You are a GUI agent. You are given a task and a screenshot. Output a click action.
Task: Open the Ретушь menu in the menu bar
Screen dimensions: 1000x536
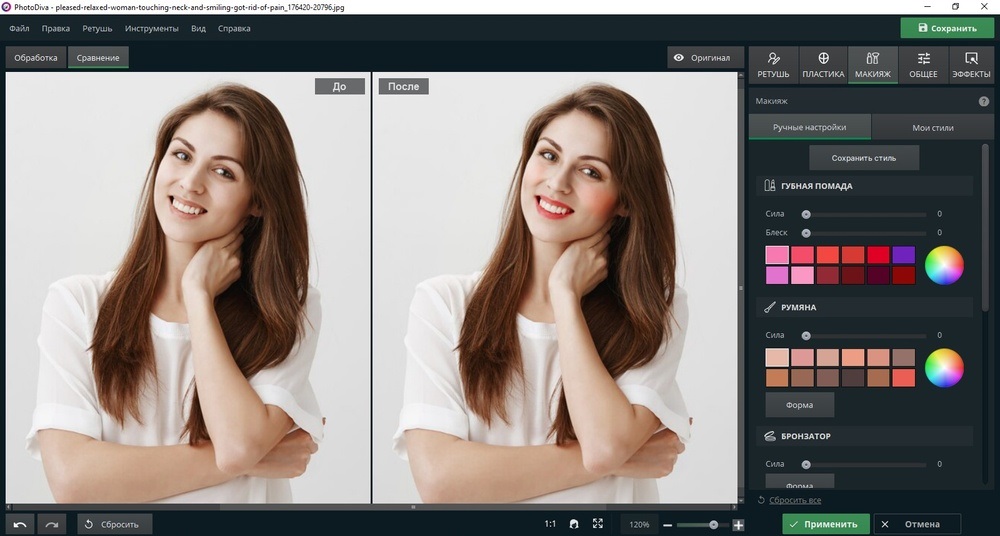click(x=97, y=28)
